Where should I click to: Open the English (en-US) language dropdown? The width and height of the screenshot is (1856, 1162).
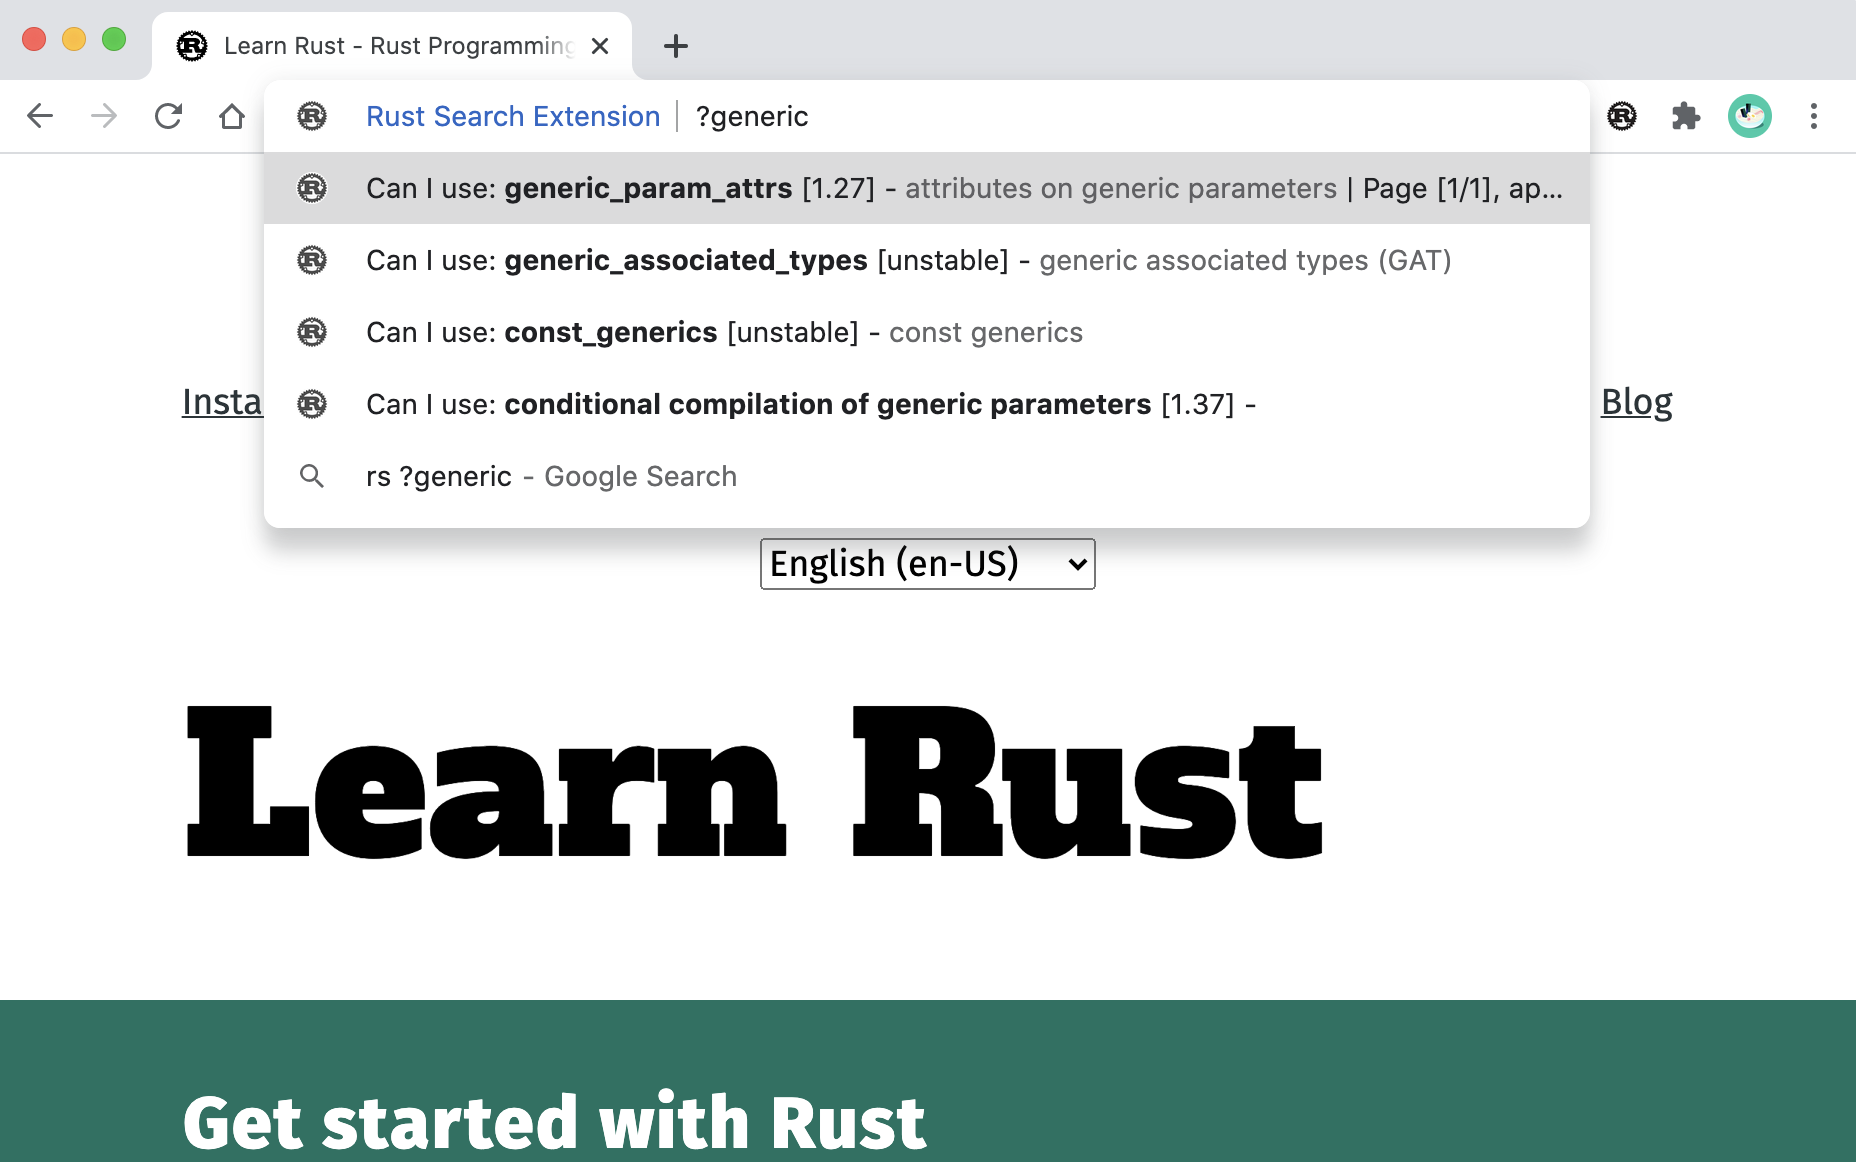(928, 564)
